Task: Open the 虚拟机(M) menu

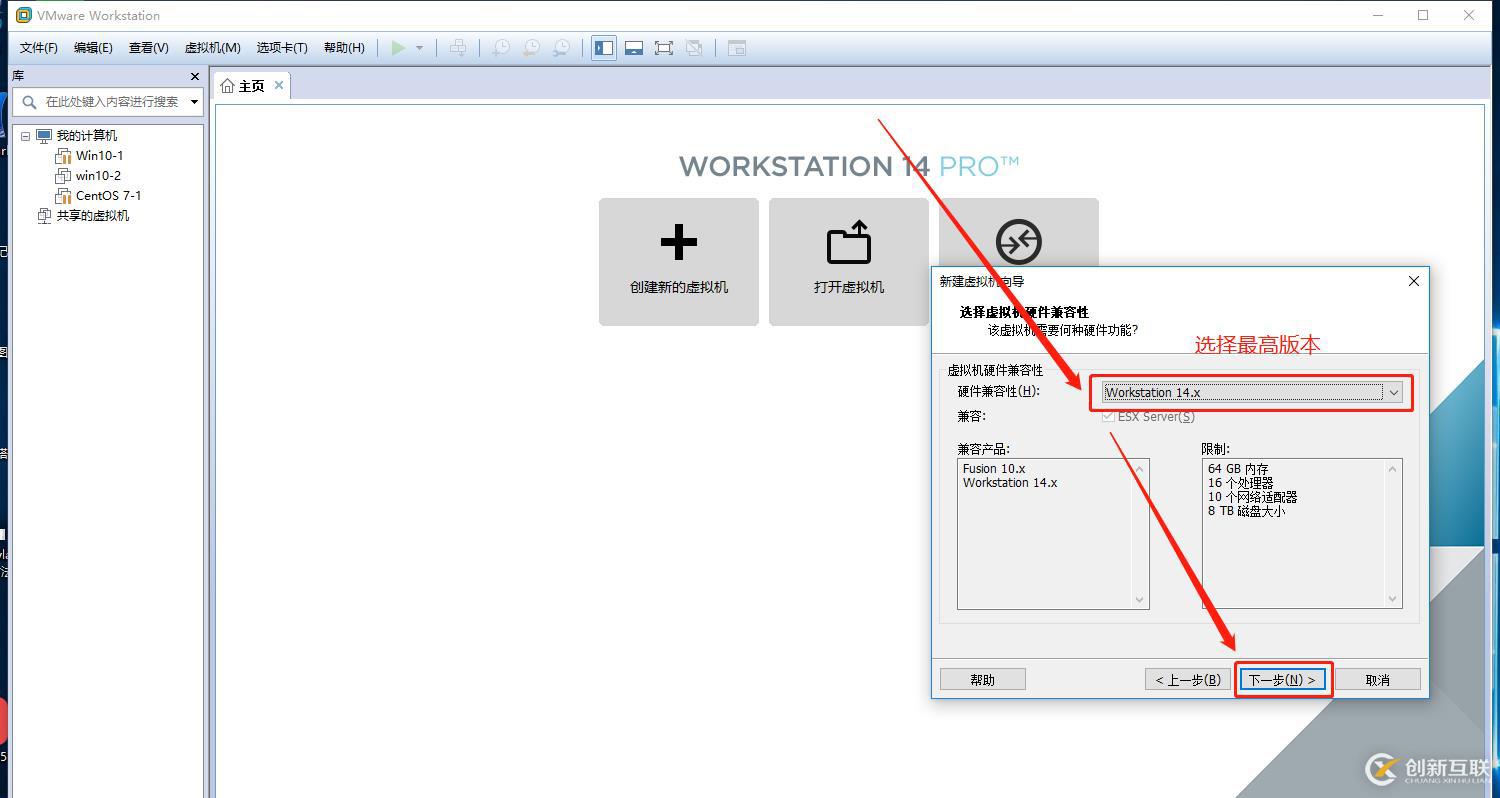Action: [212, 48]
